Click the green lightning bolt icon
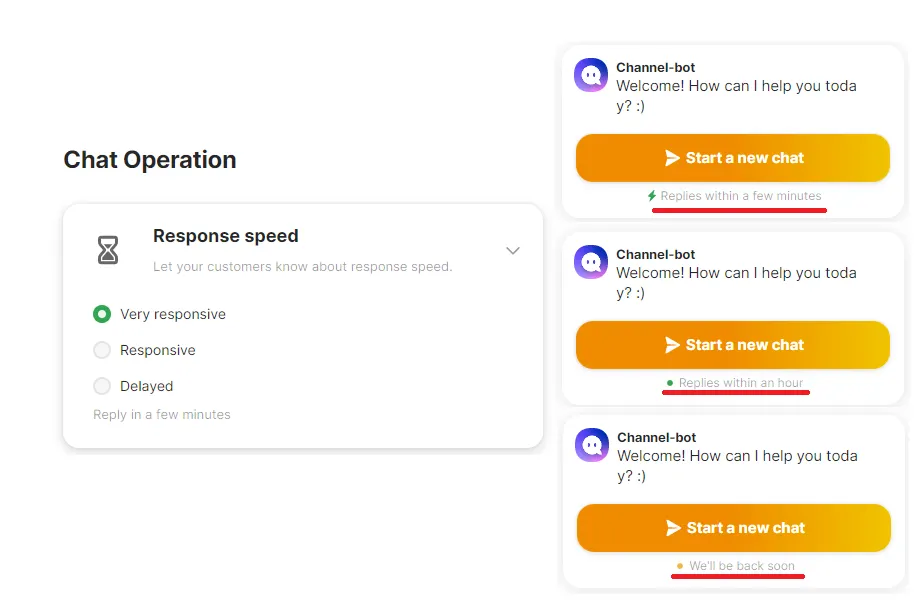Screen dimensions: 916x601 pos(652,196)
